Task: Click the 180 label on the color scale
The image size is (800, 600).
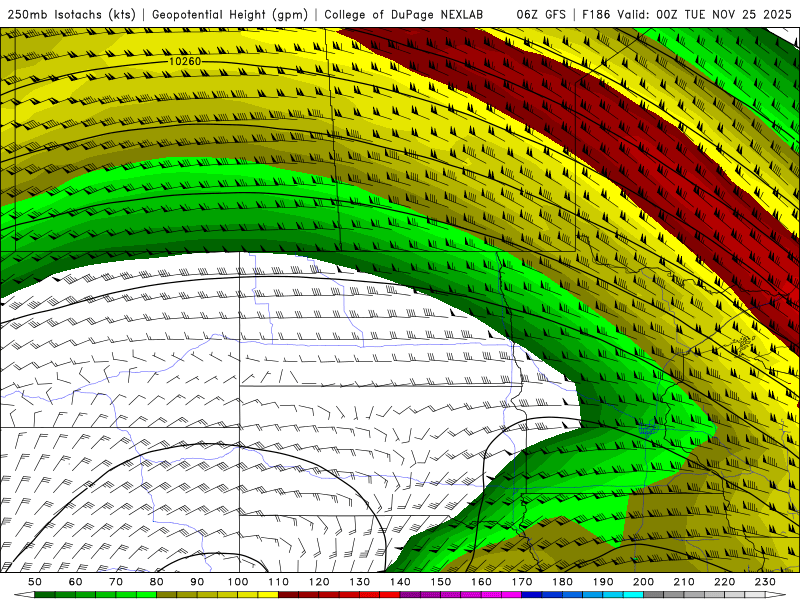Action: pyautogui.click(x=562, y=582)
